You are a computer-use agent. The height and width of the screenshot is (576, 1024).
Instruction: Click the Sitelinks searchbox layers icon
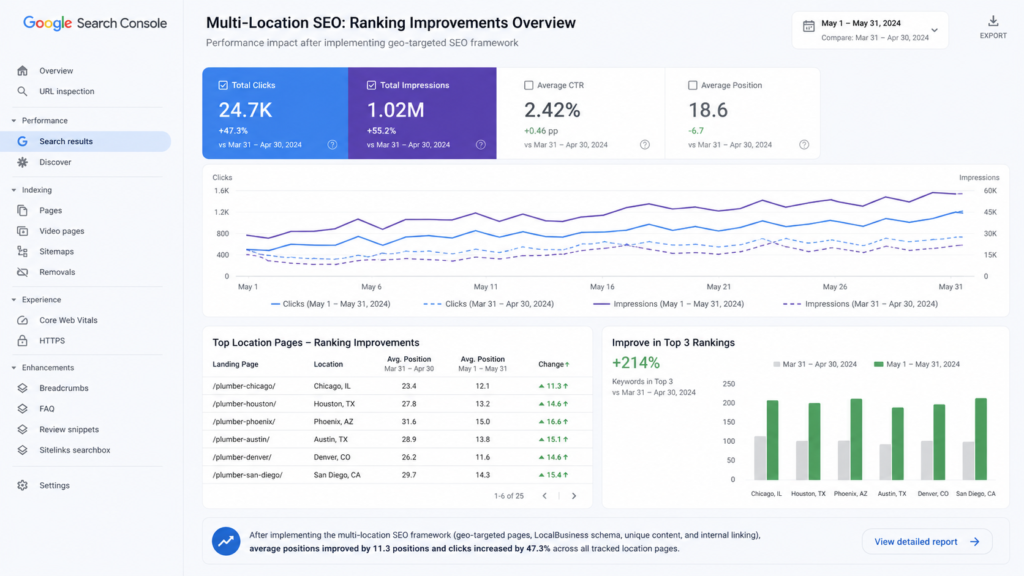pyautogui.click(x=22, y=450)
